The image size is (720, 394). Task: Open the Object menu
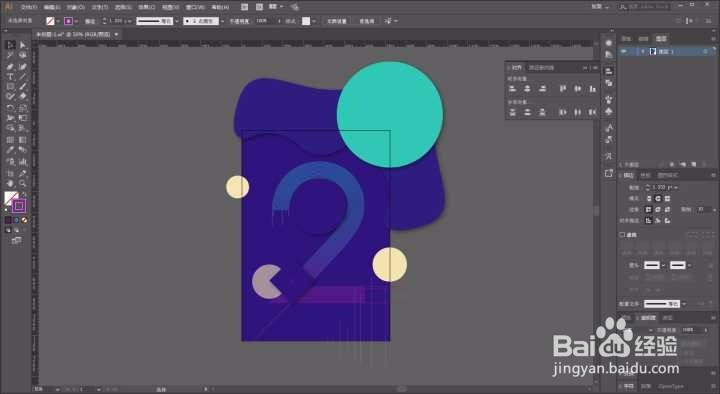coord(76,7)
